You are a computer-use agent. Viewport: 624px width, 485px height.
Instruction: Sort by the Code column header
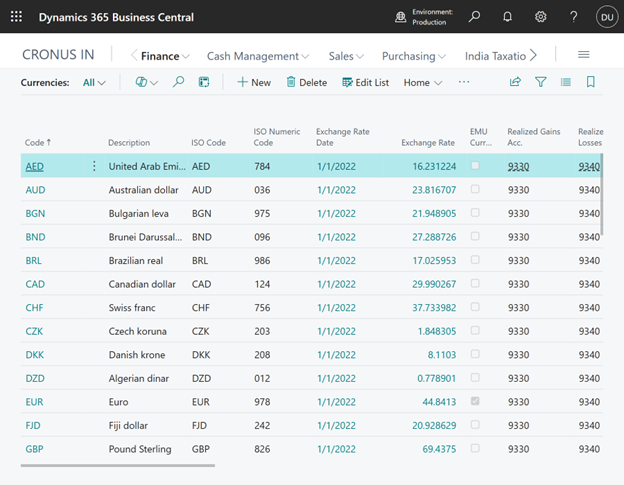pyautogui.click(x=38, y=142)
